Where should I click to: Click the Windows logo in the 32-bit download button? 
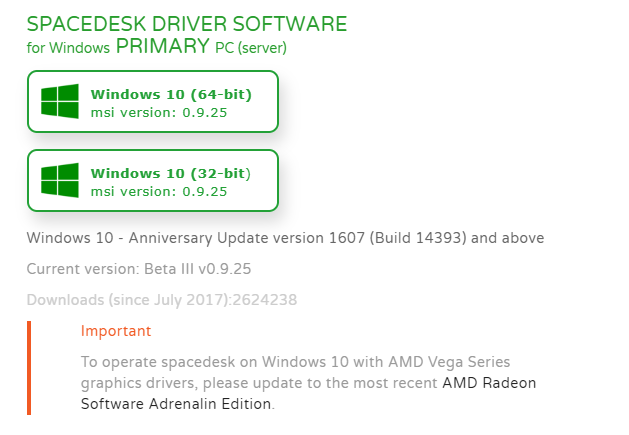click(x=60, y=180)
